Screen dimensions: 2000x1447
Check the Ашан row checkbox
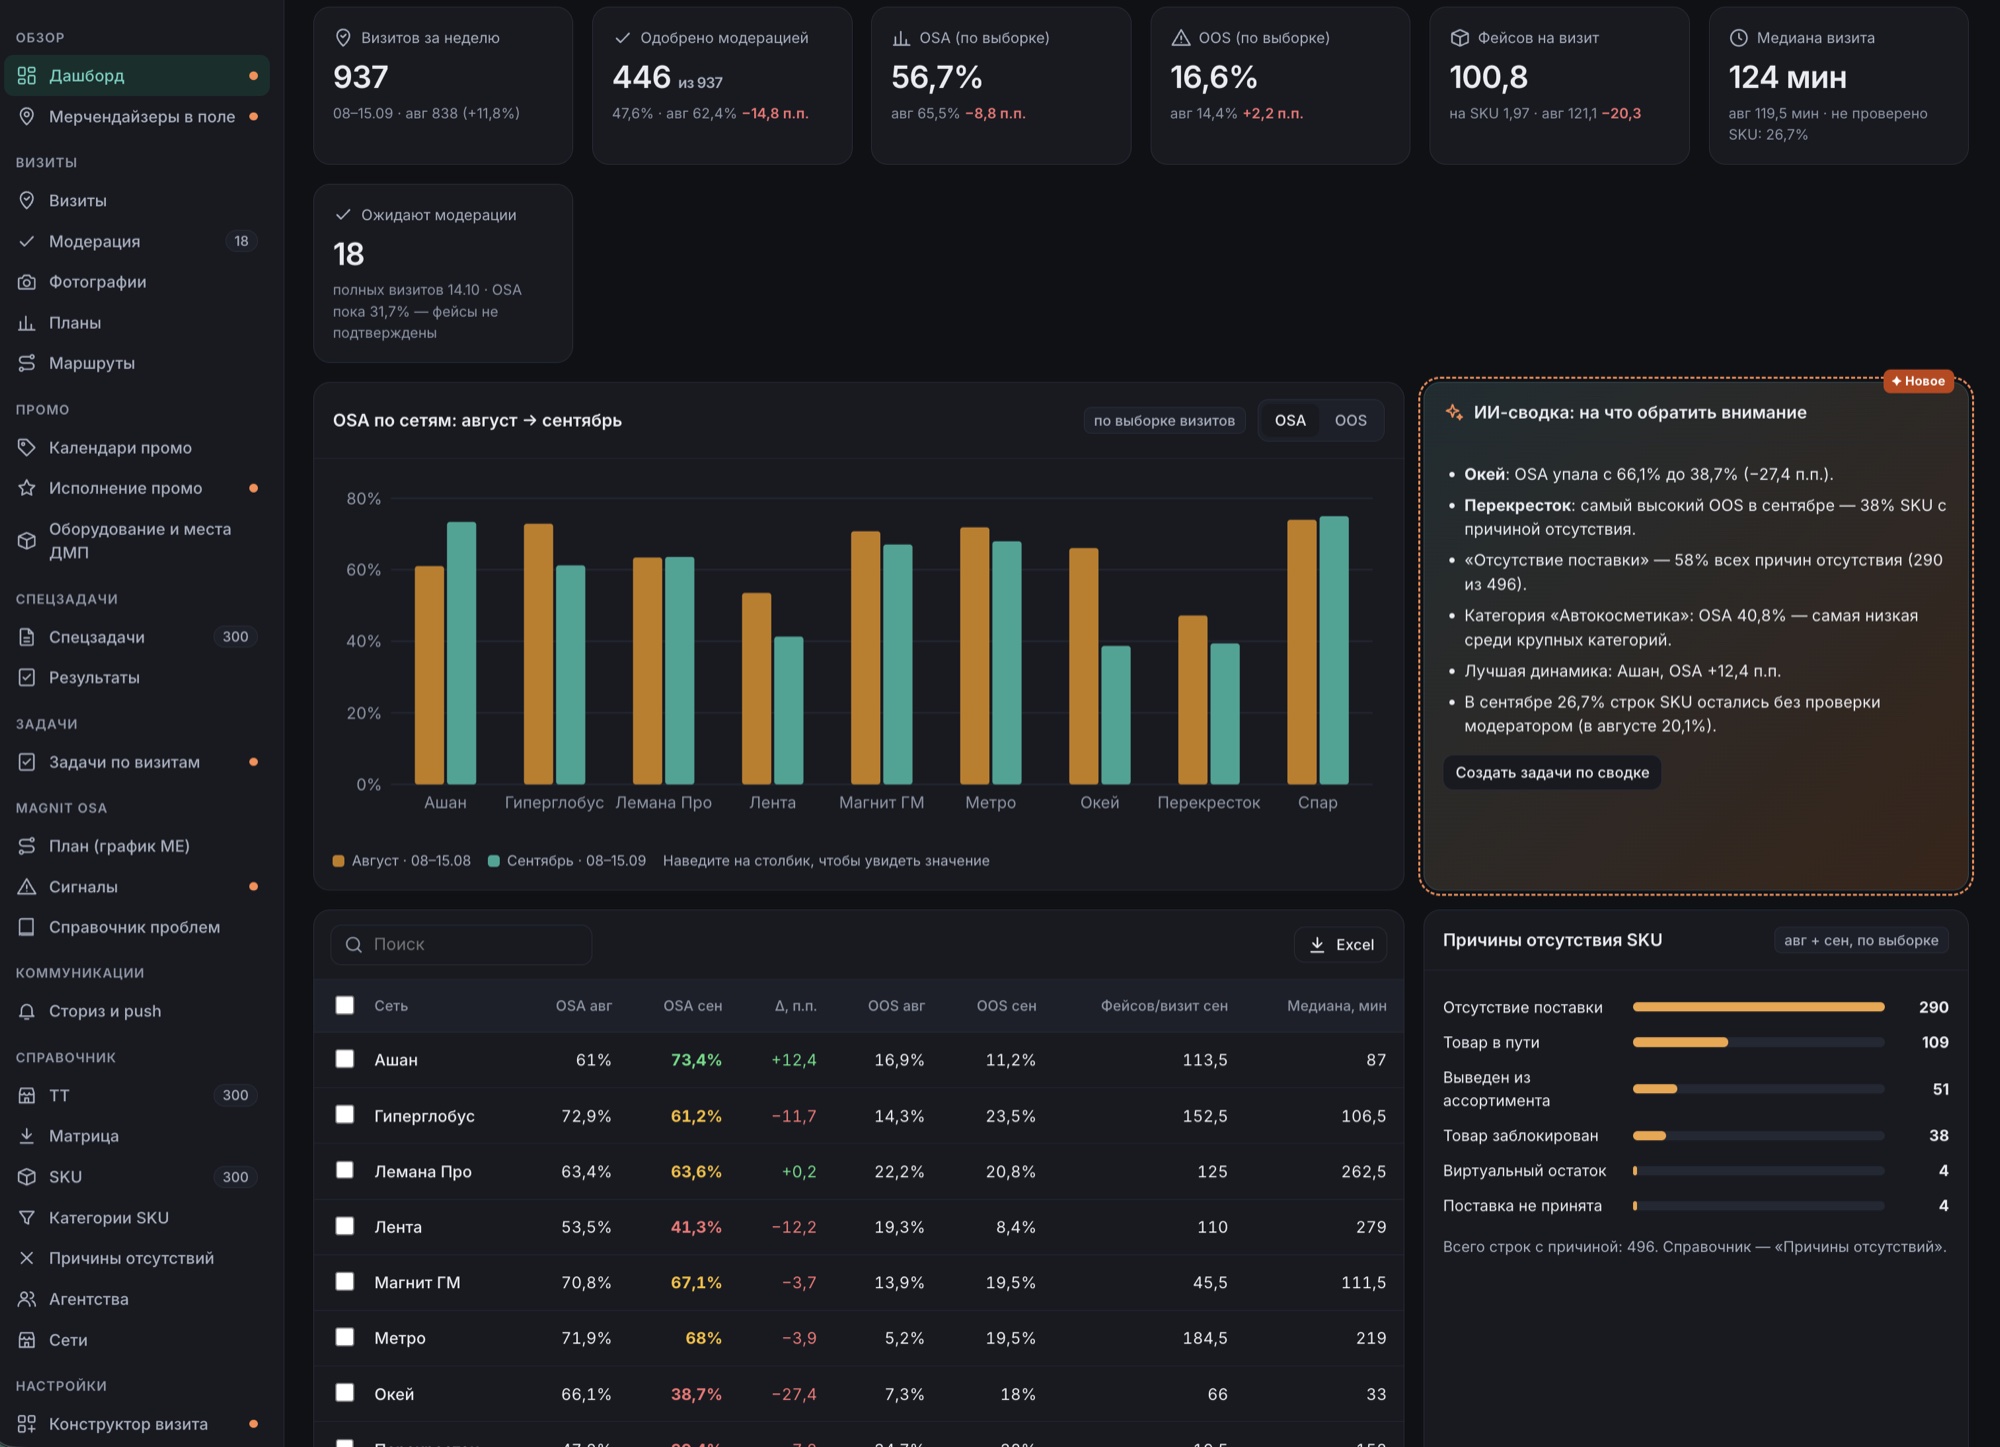click(x=345, y=1059)
